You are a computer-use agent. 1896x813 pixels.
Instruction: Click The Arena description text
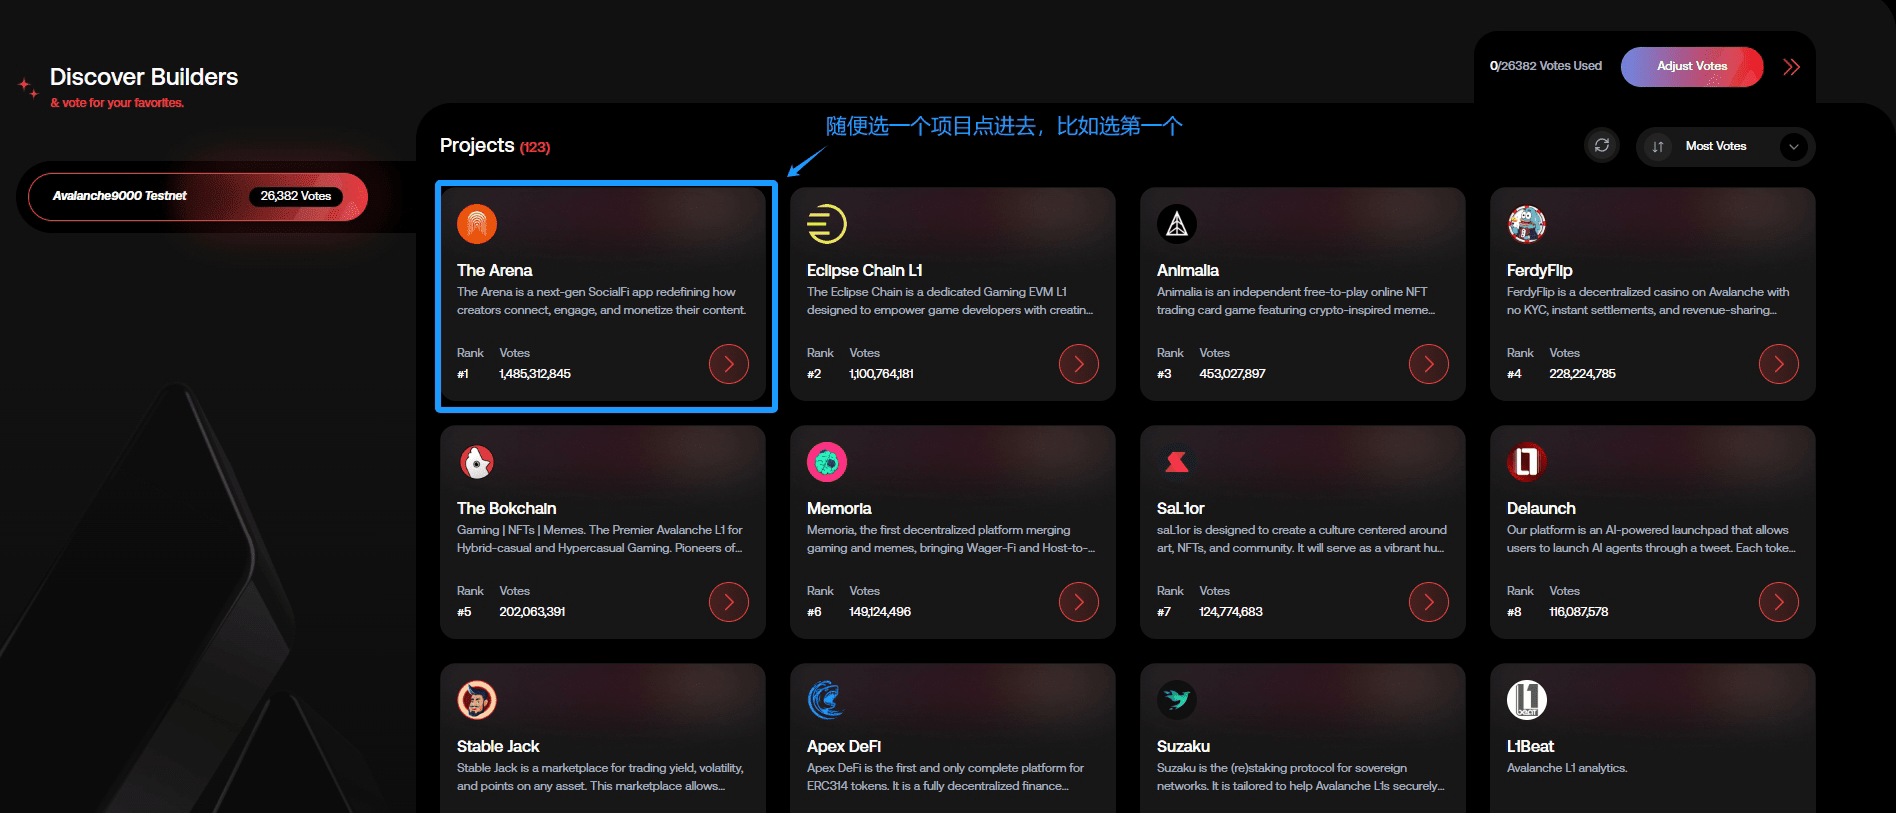(602, 301)
